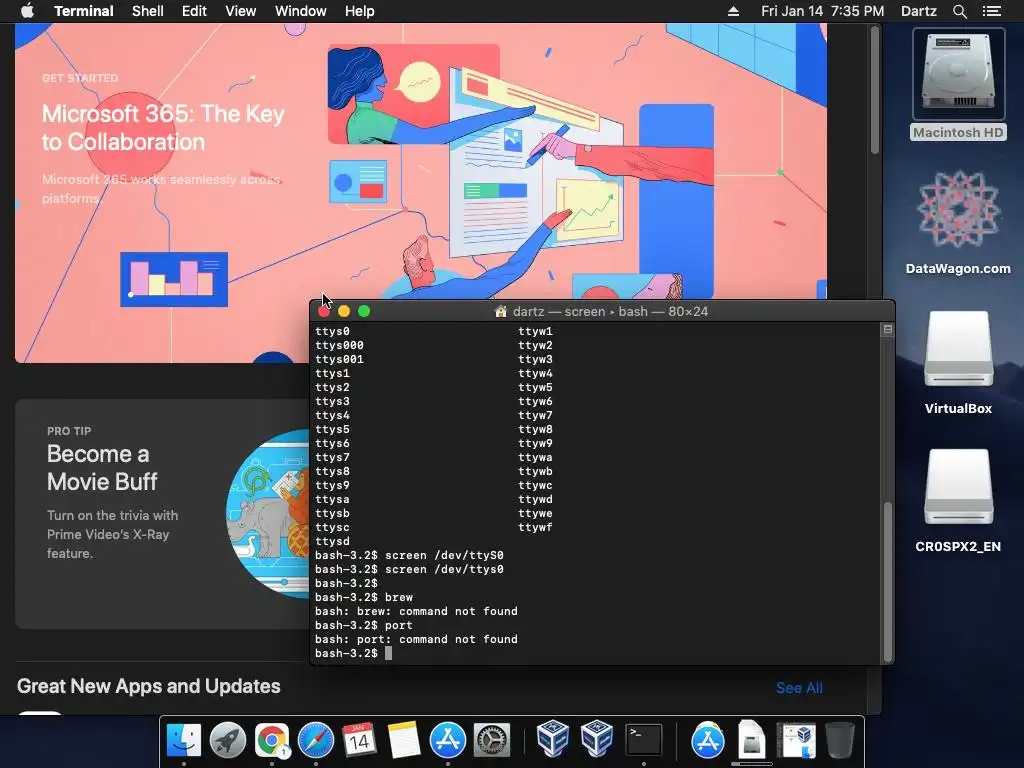Open the View menu
This screenshot has height=768, width=1024.
point(240,11)
